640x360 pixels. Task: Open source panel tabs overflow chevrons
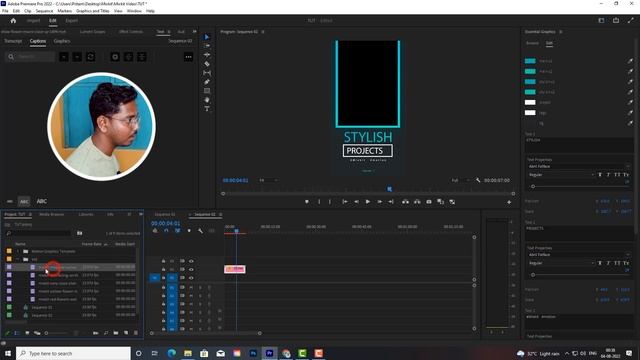[x=194, y=31]
